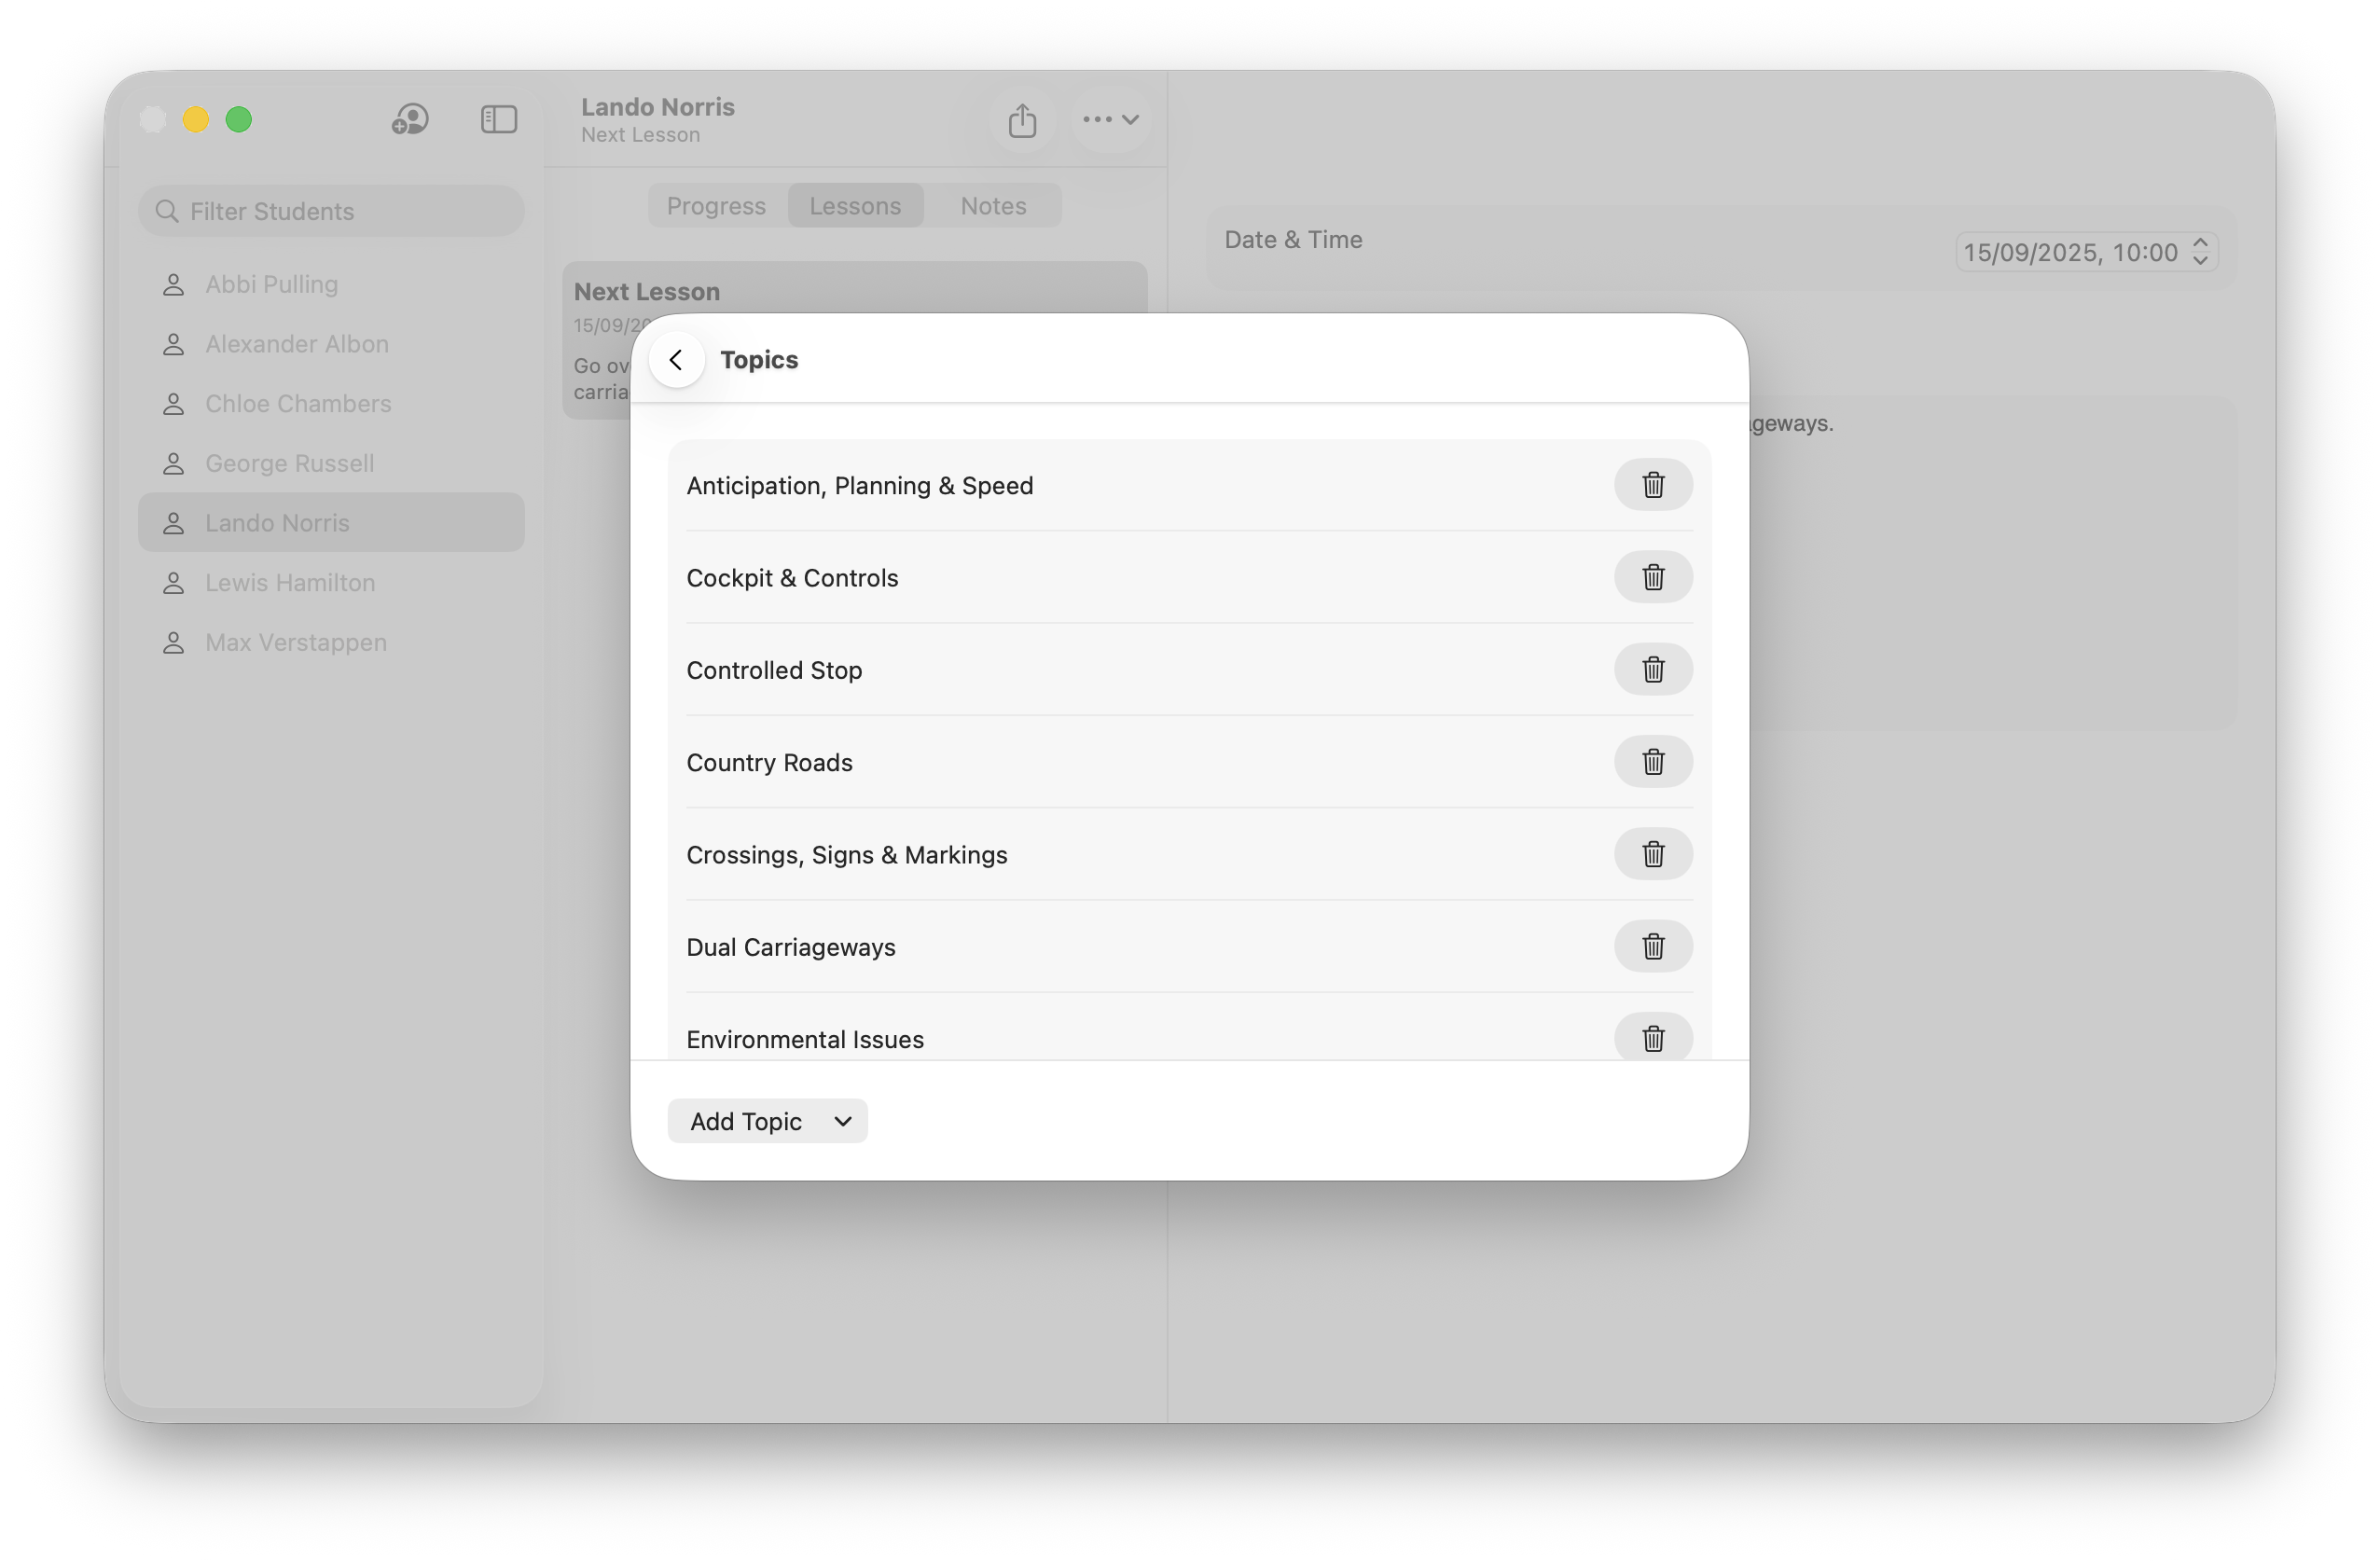Adjust the Date & Time stepper

[x=2199, y=252]
